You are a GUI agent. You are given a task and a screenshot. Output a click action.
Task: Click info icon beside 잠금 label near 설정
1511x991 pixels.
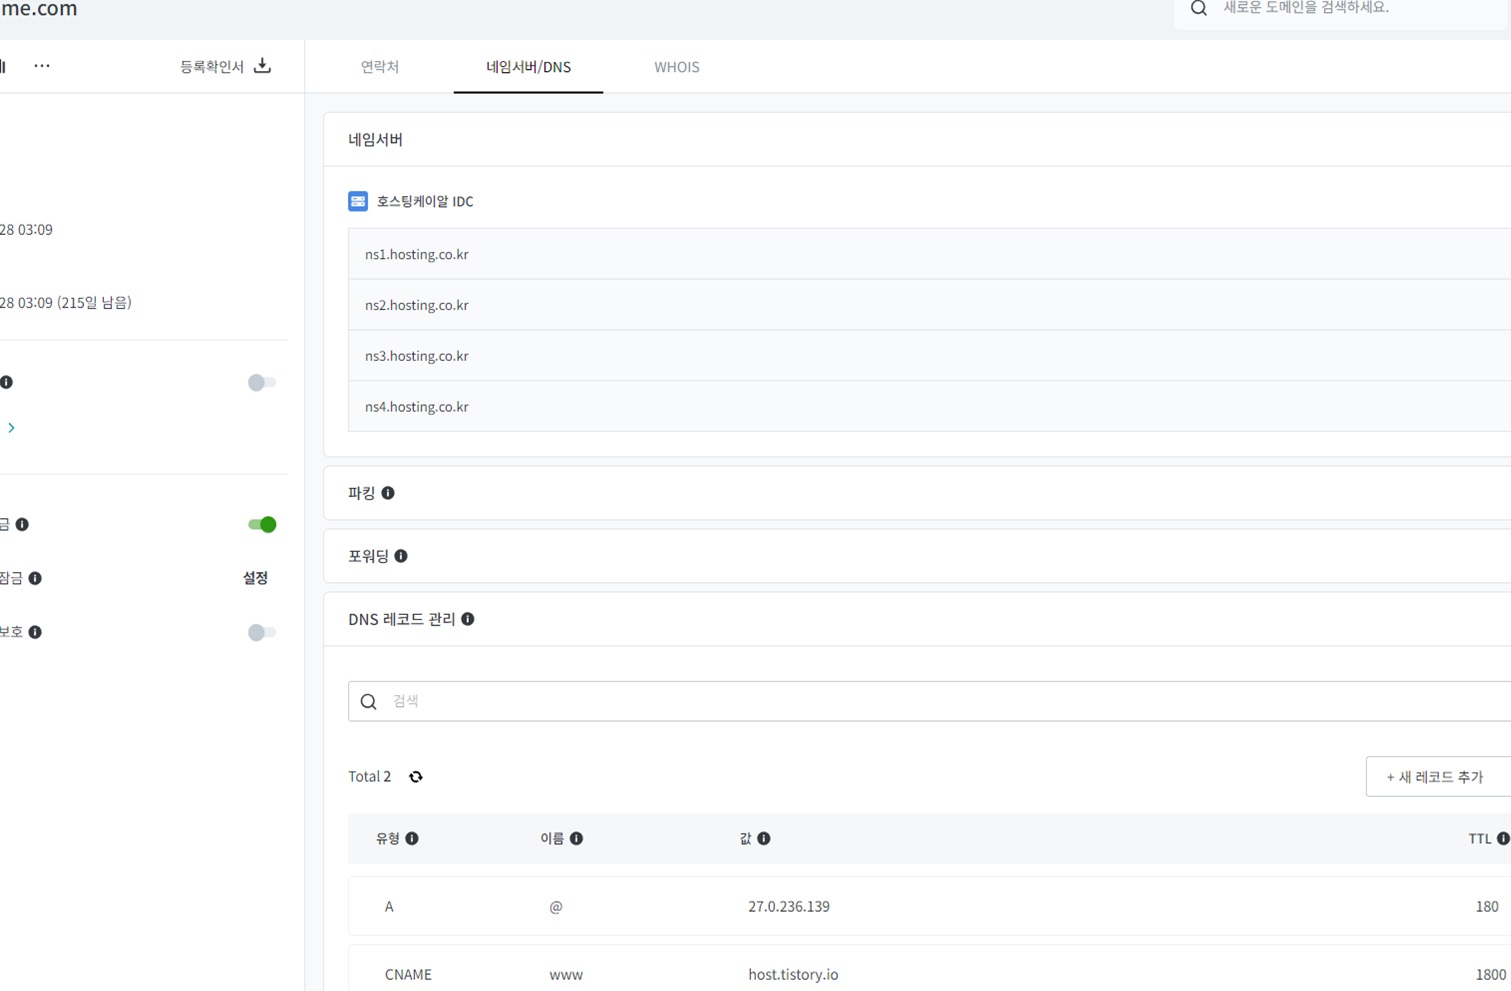tap(35, 578)
